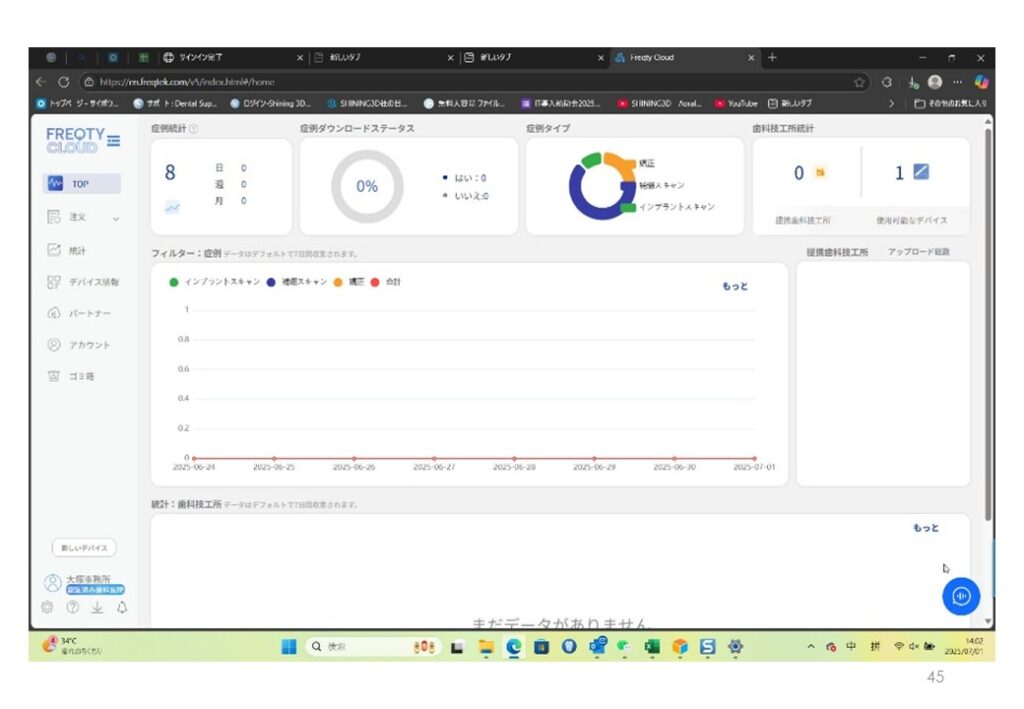Viewport: 1024px width, 709px height.
Task: Collapse sidebar using the hamburger icon by logo
Action: [x=113, y=141]
